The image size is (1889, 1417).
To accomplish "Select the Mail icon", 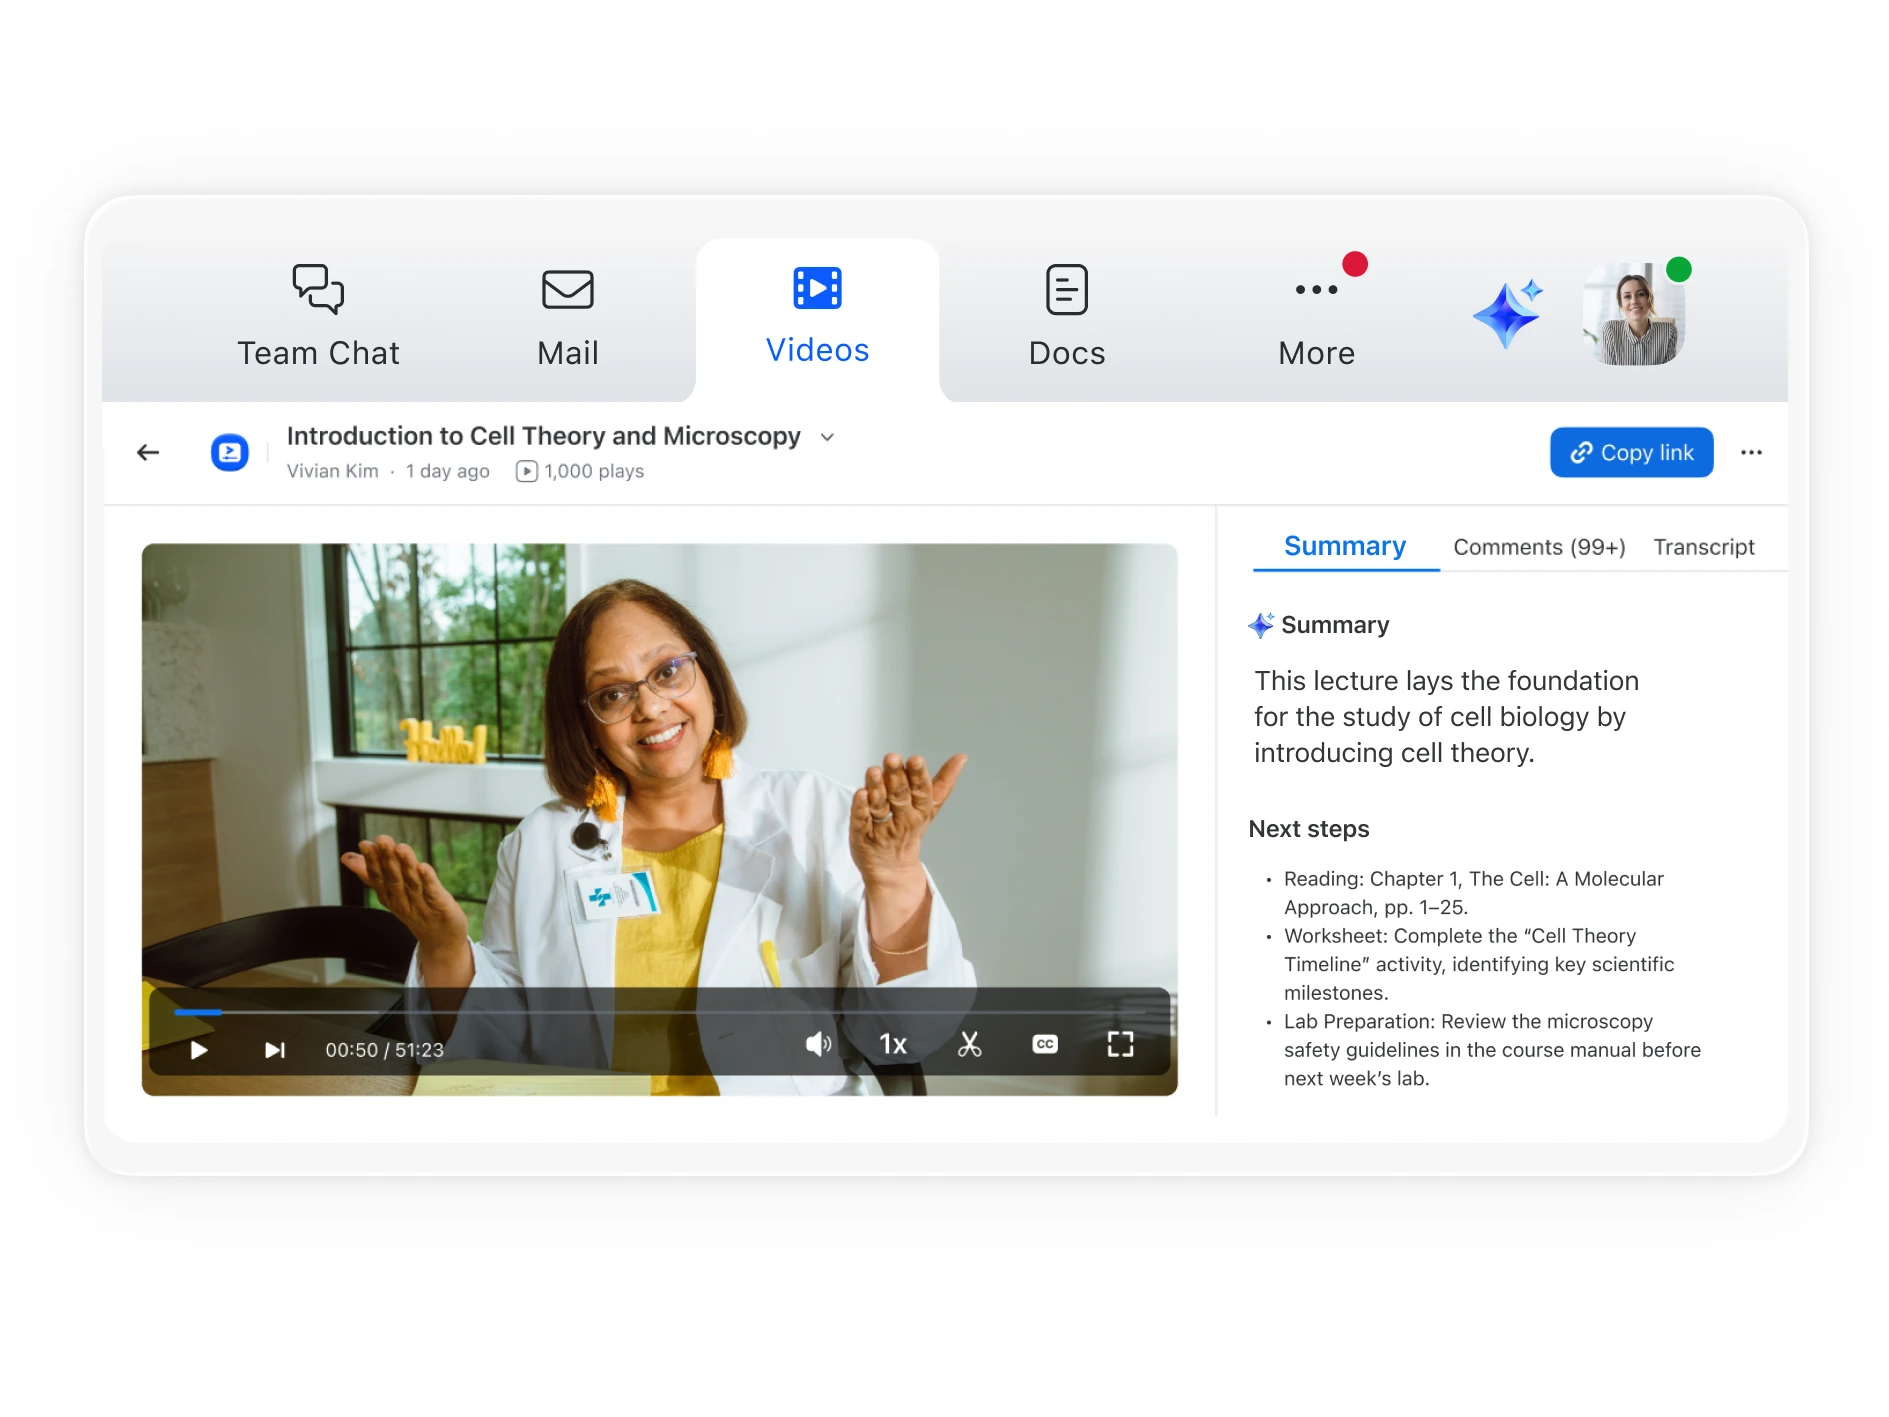I will (x=566, y=290).
